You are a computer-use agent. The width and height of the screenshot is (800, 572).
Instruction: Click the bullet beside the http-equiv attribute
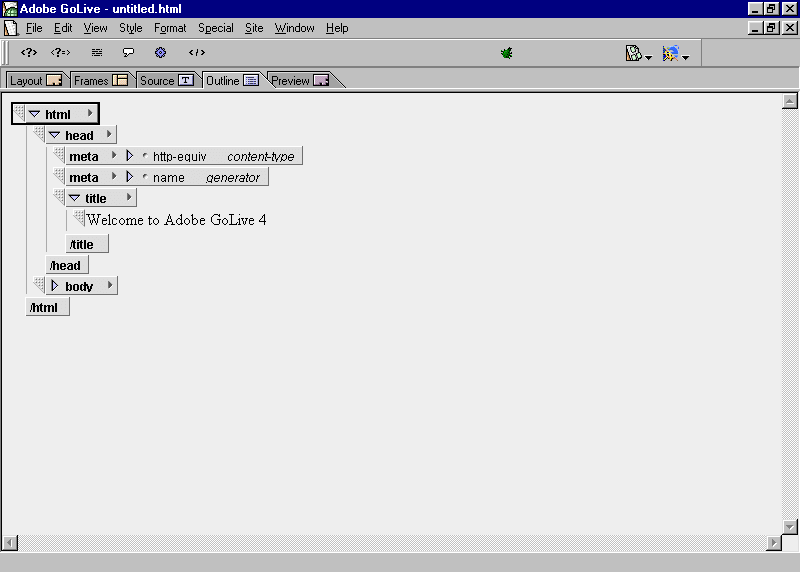[145, 156]
